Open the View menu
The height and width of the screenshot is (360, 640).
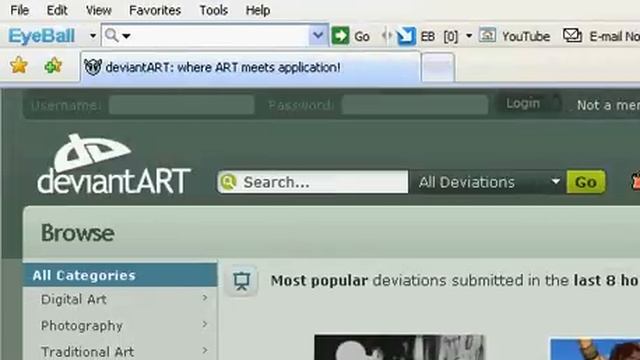(x=98, y=10)
